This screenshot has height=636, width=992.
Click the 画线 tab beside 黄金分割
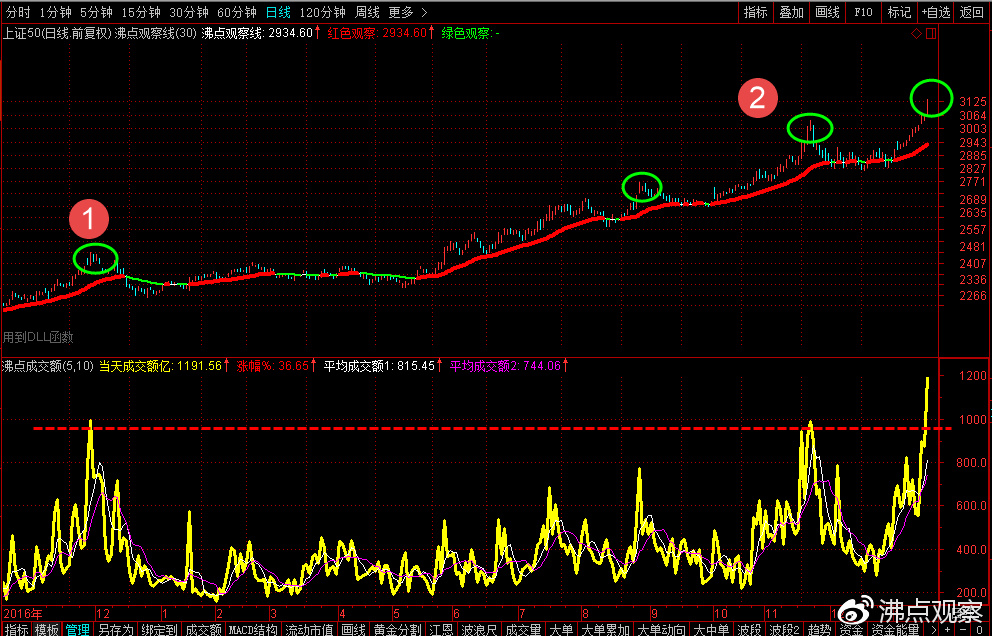pos(354,630)
